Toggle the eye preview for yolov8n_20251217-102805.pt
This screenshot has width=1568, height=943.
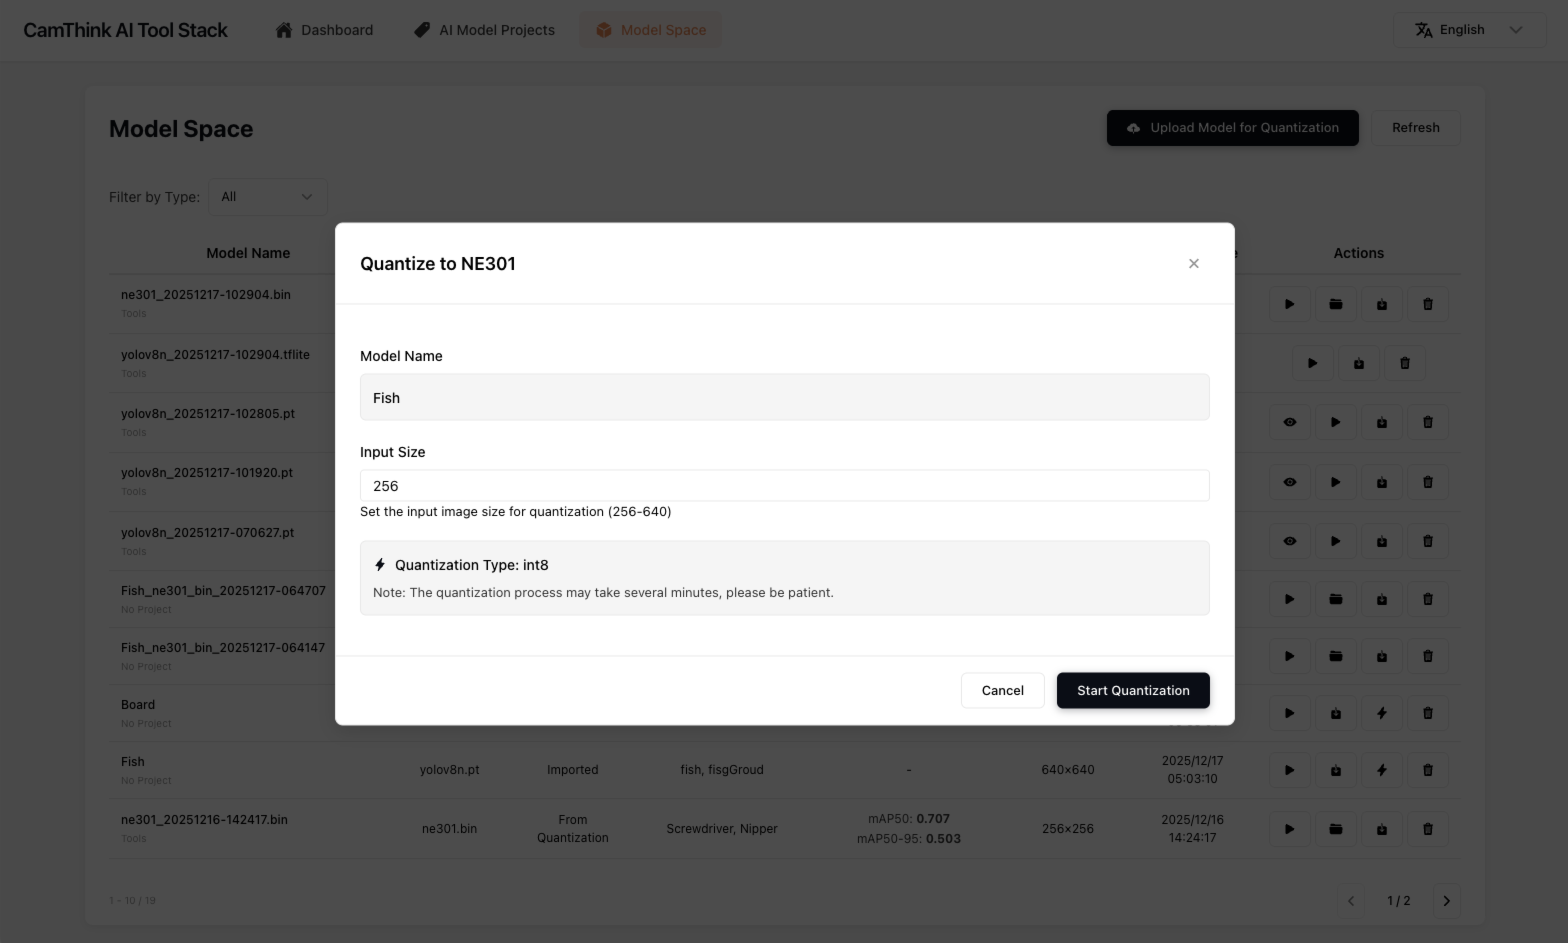tap(1289, 422)
